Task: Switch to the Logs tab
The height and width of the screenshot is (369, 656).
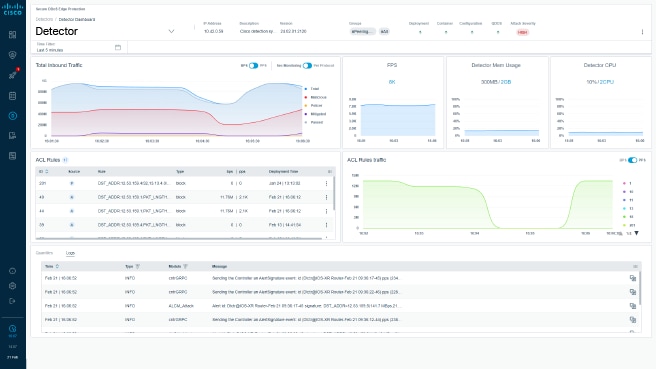Action: tap(70, 253)
